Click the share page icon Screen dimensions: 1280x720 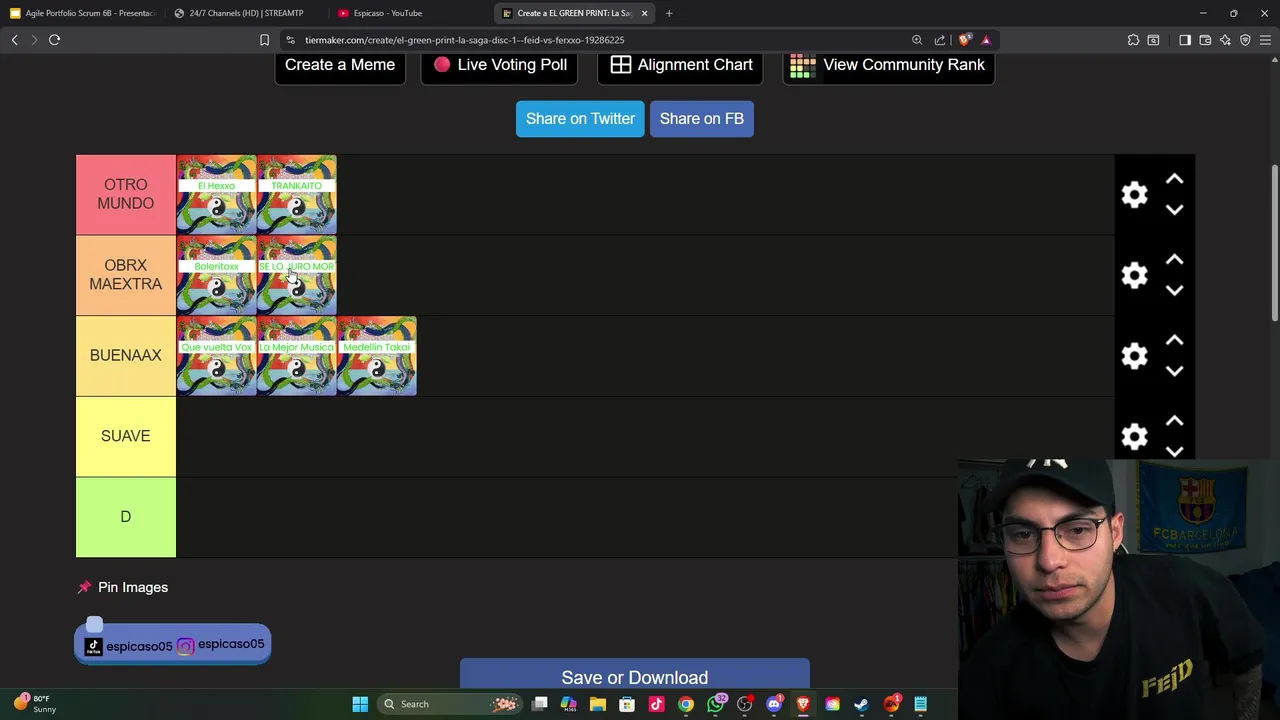pos(940,40)
